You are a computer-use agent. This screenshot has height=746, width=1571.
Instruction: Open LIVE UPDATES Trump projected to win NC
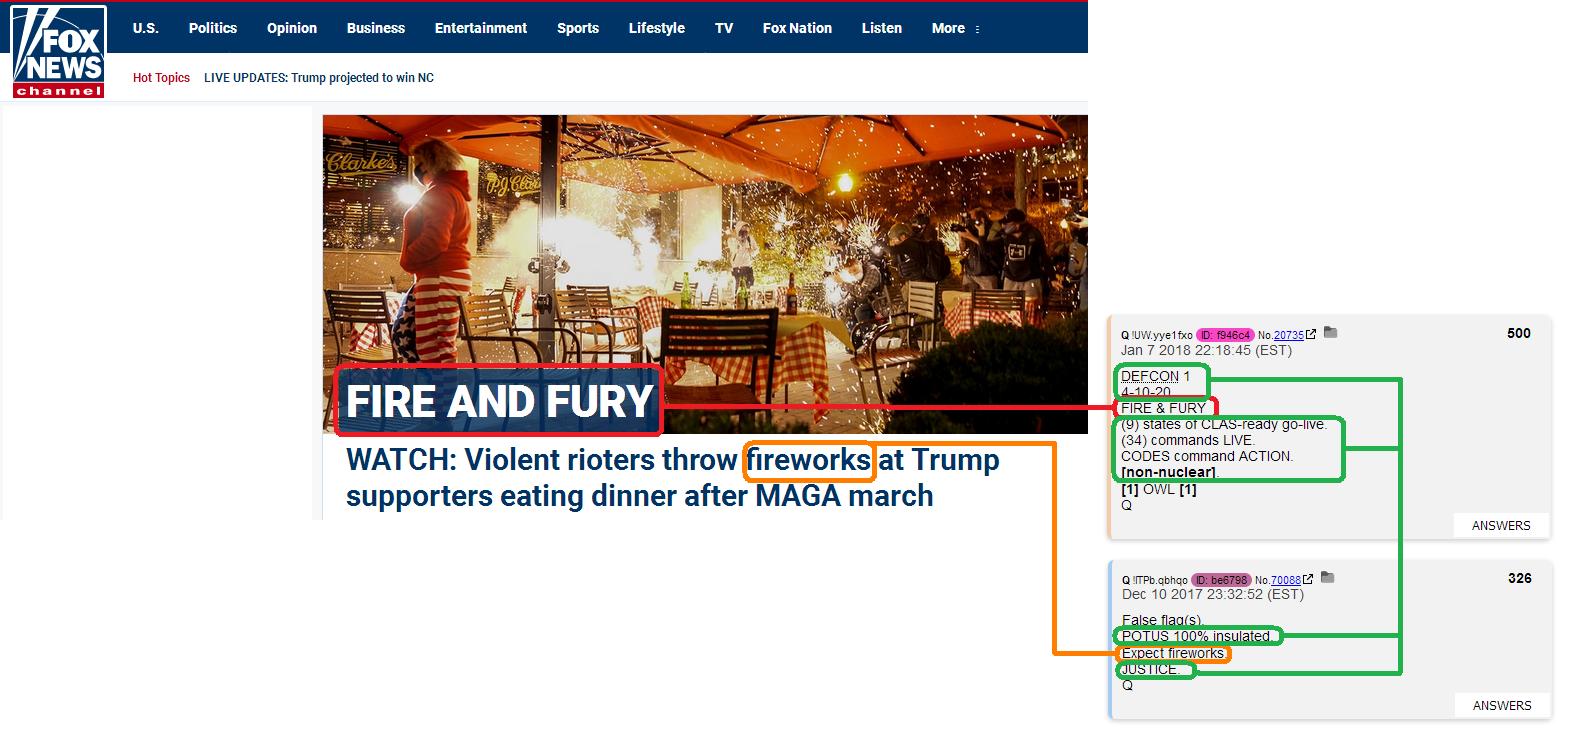click(x=319, y=78)
